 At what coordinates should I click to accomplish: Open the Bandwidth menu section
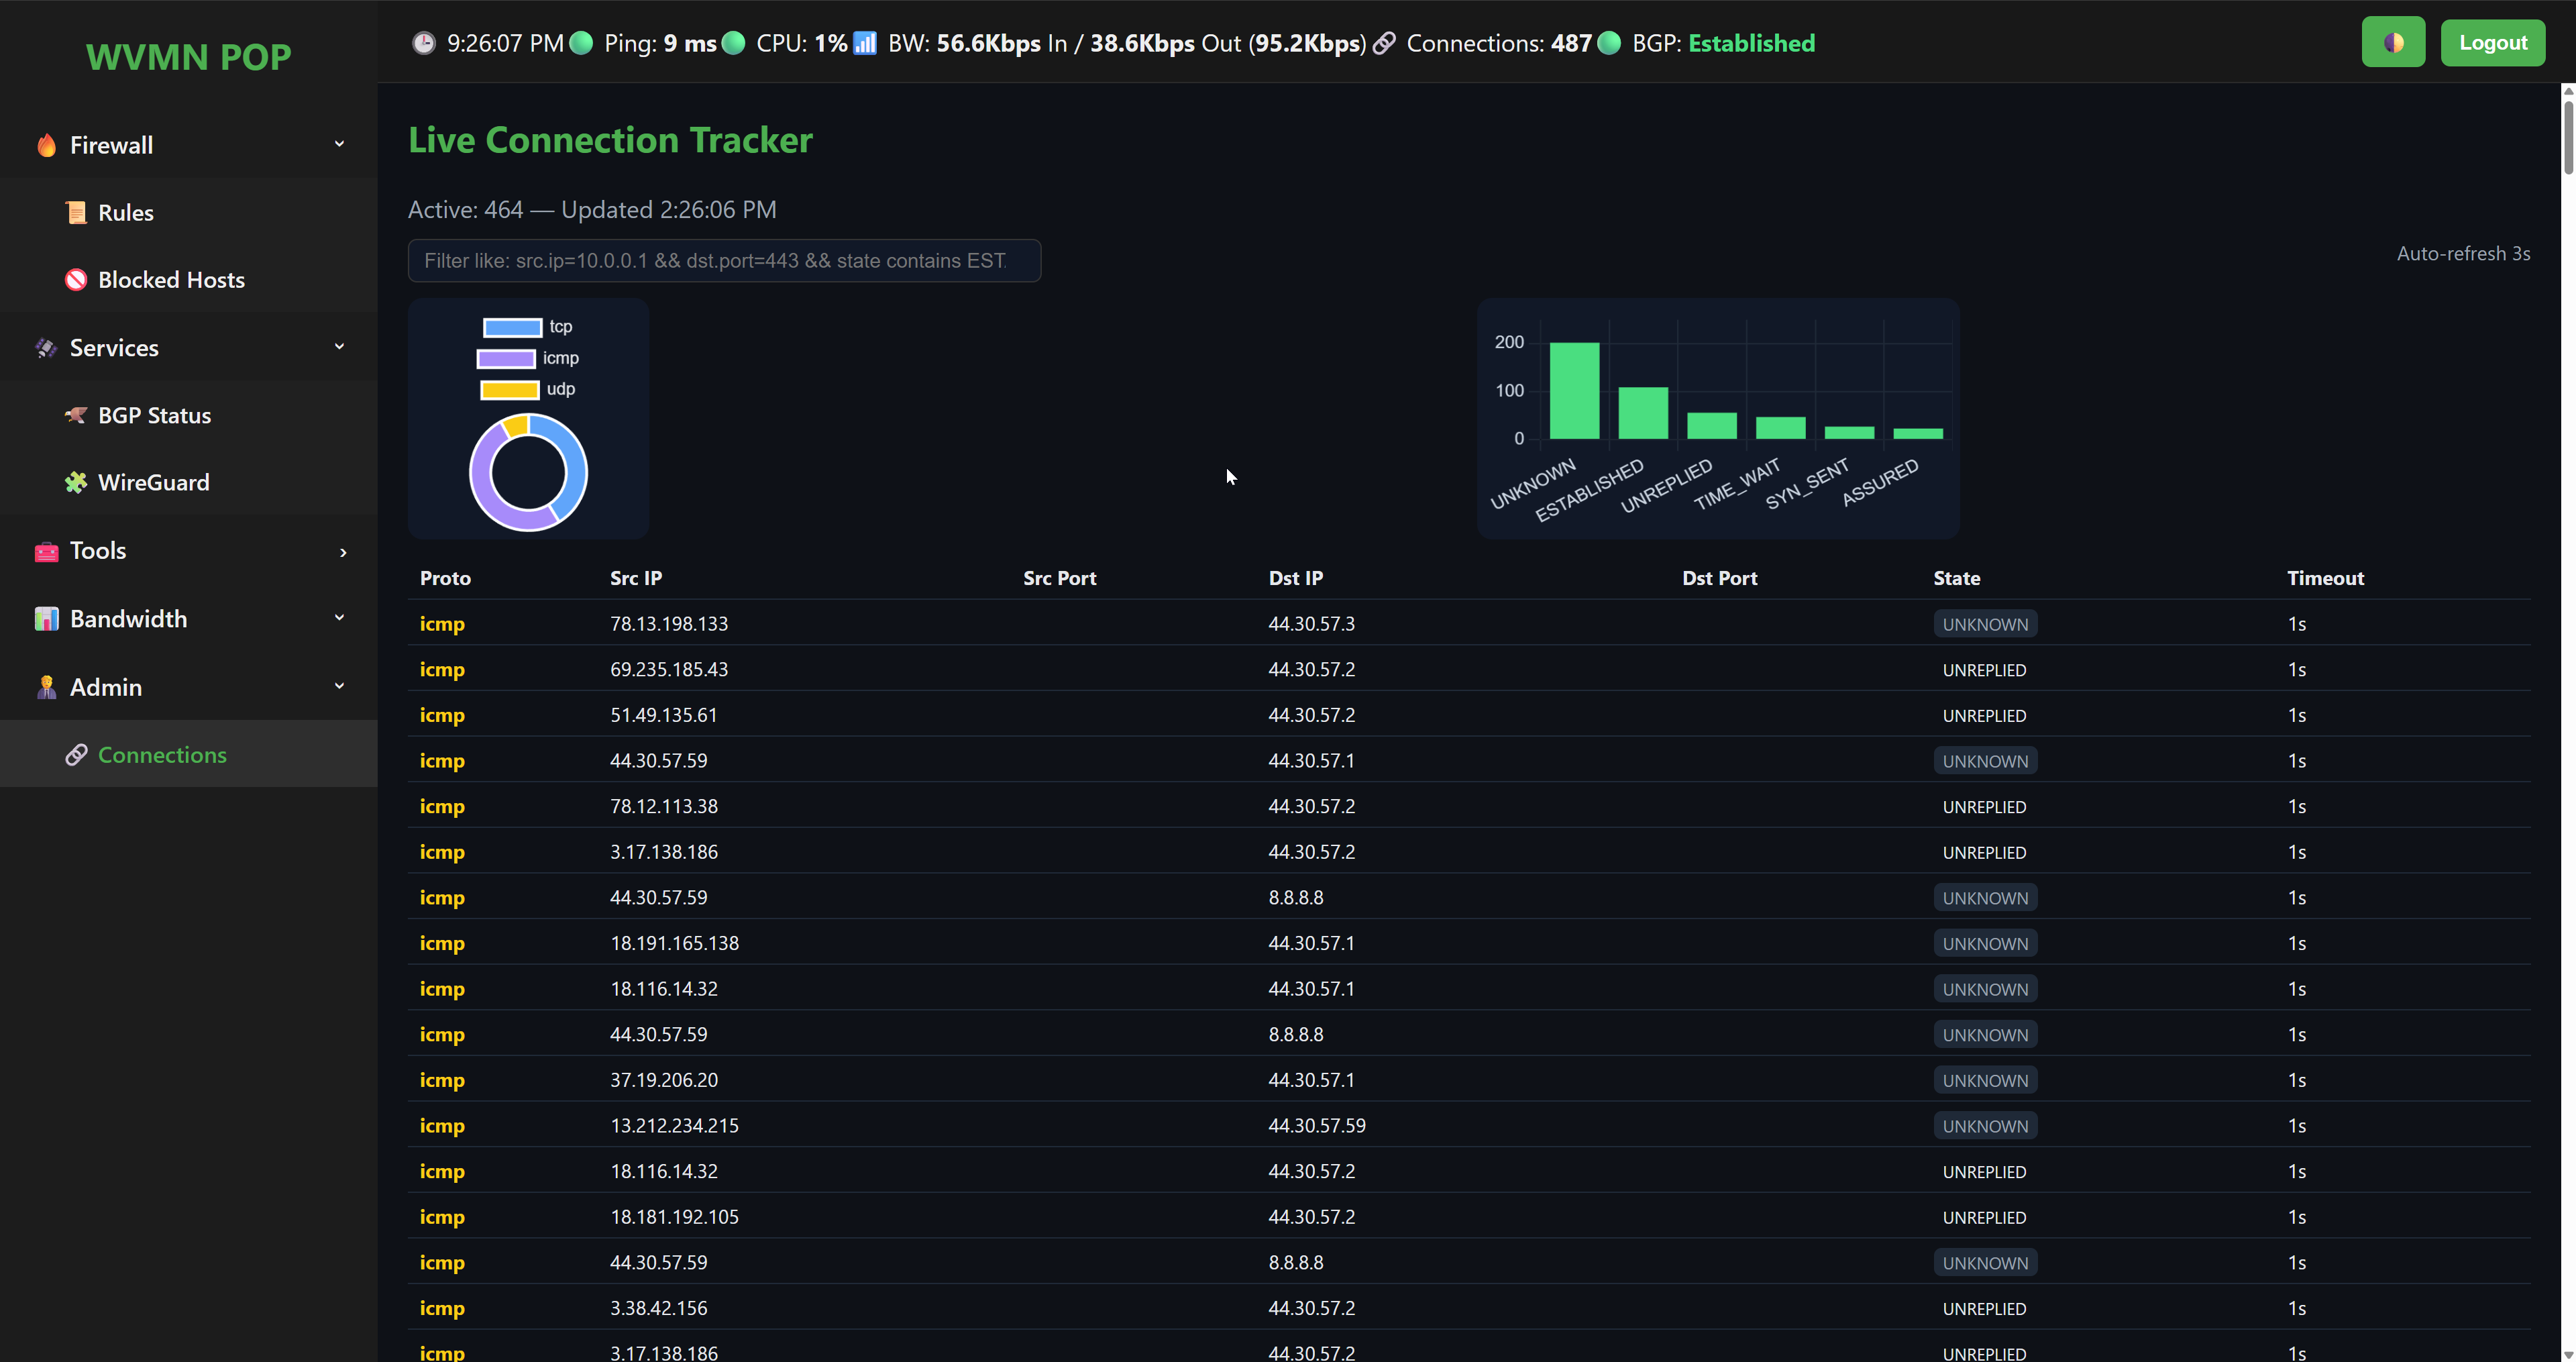128,619
